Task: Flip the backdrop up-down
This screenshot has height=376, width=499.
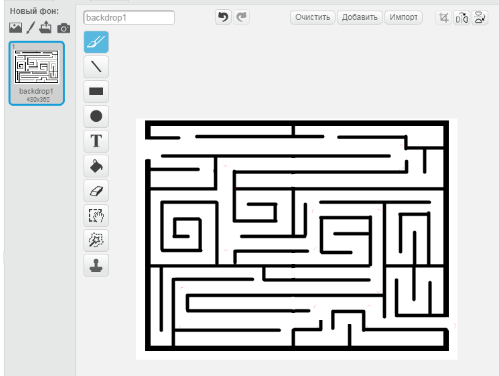Action: [480, 17]
